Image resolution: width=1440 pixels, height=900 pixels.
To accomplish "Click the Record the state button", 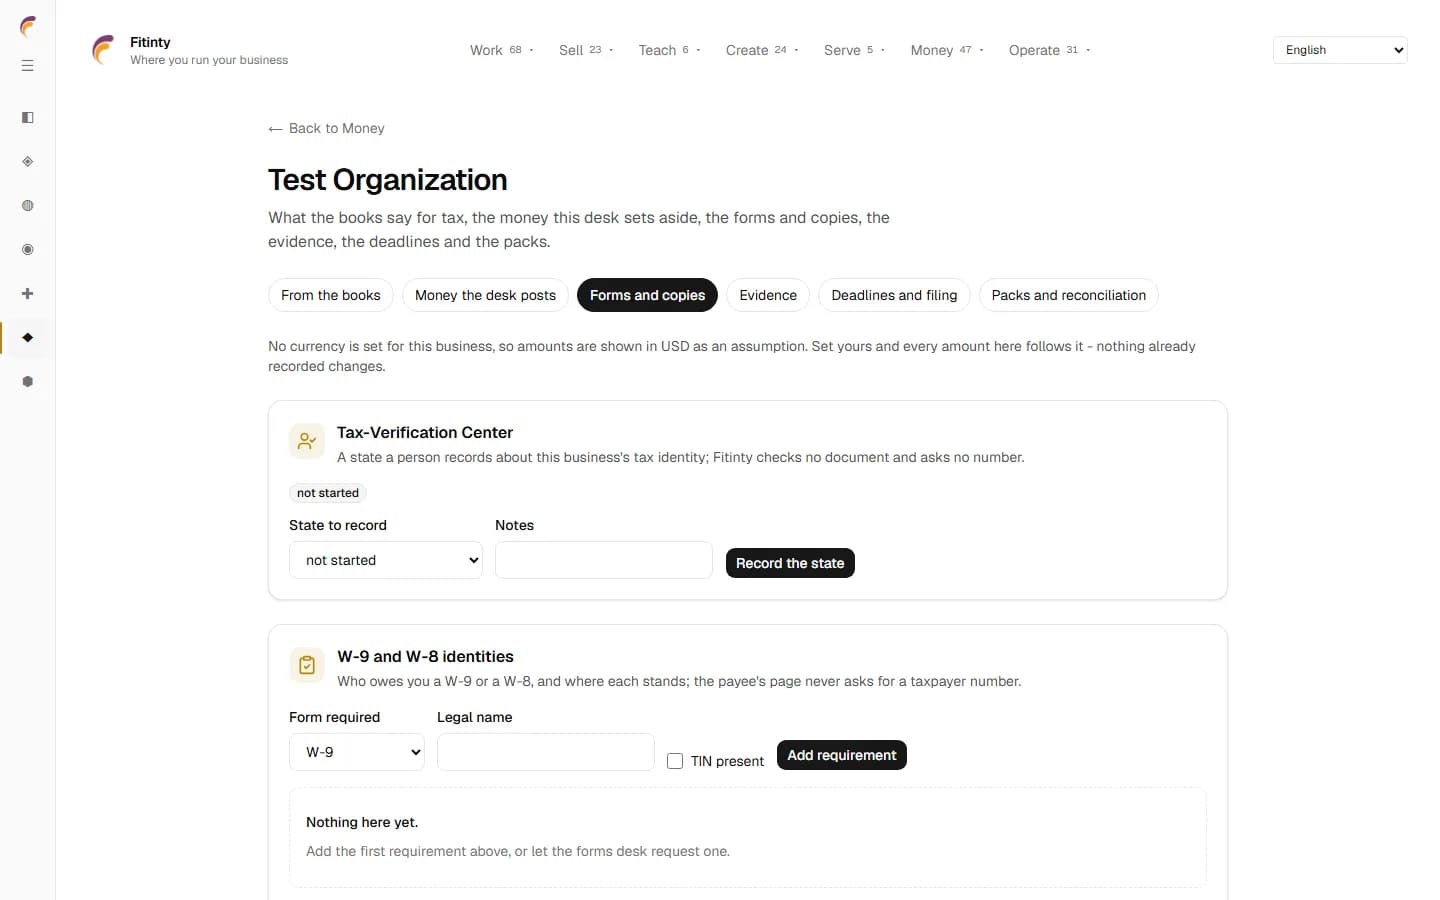I will click(x=790, y=563).
